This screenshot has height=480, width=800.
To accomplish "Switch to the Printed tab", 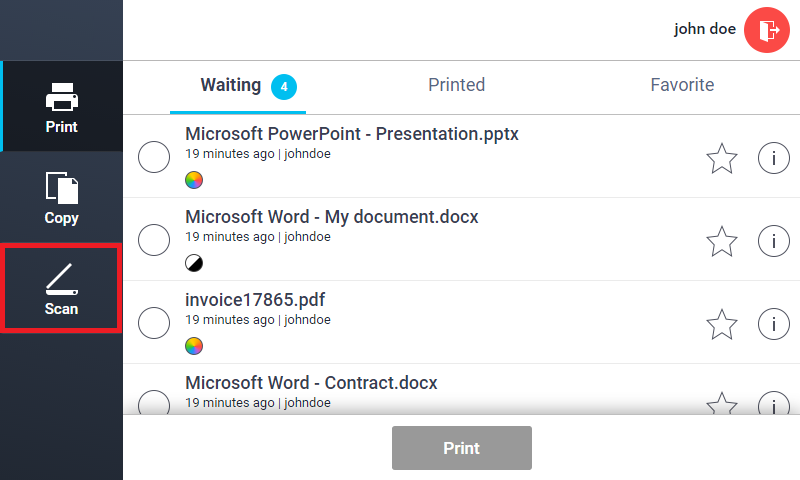I will [456, 85].
